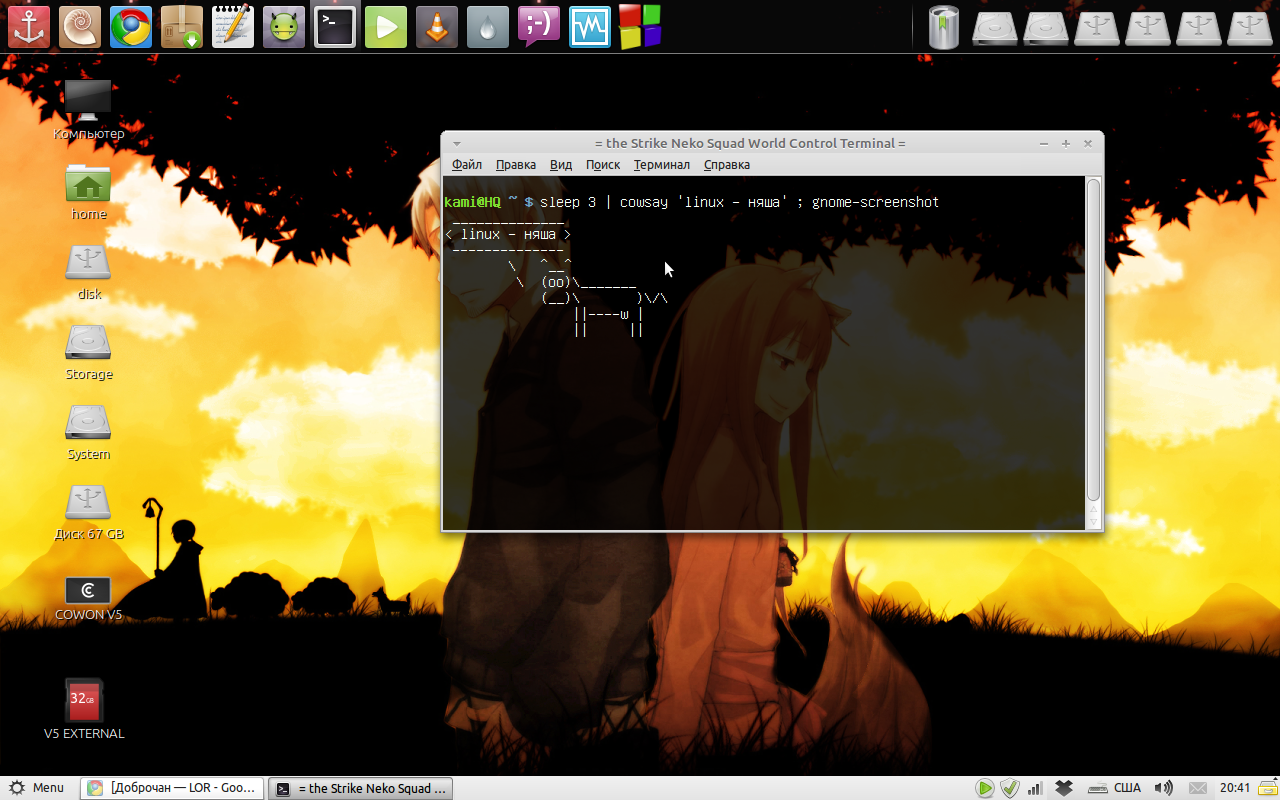Open the Справка menu in terminal
The width and height of the screenshot is (1280, 800).
click(x=727, y=165)
